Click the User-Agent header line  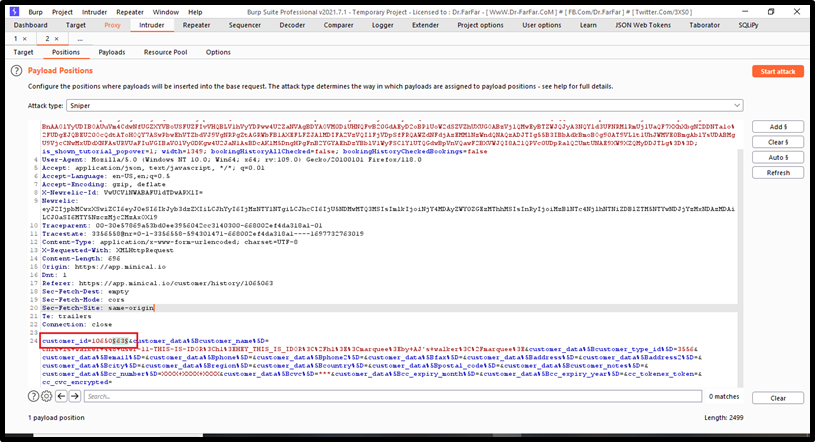(x=232, y=160)
